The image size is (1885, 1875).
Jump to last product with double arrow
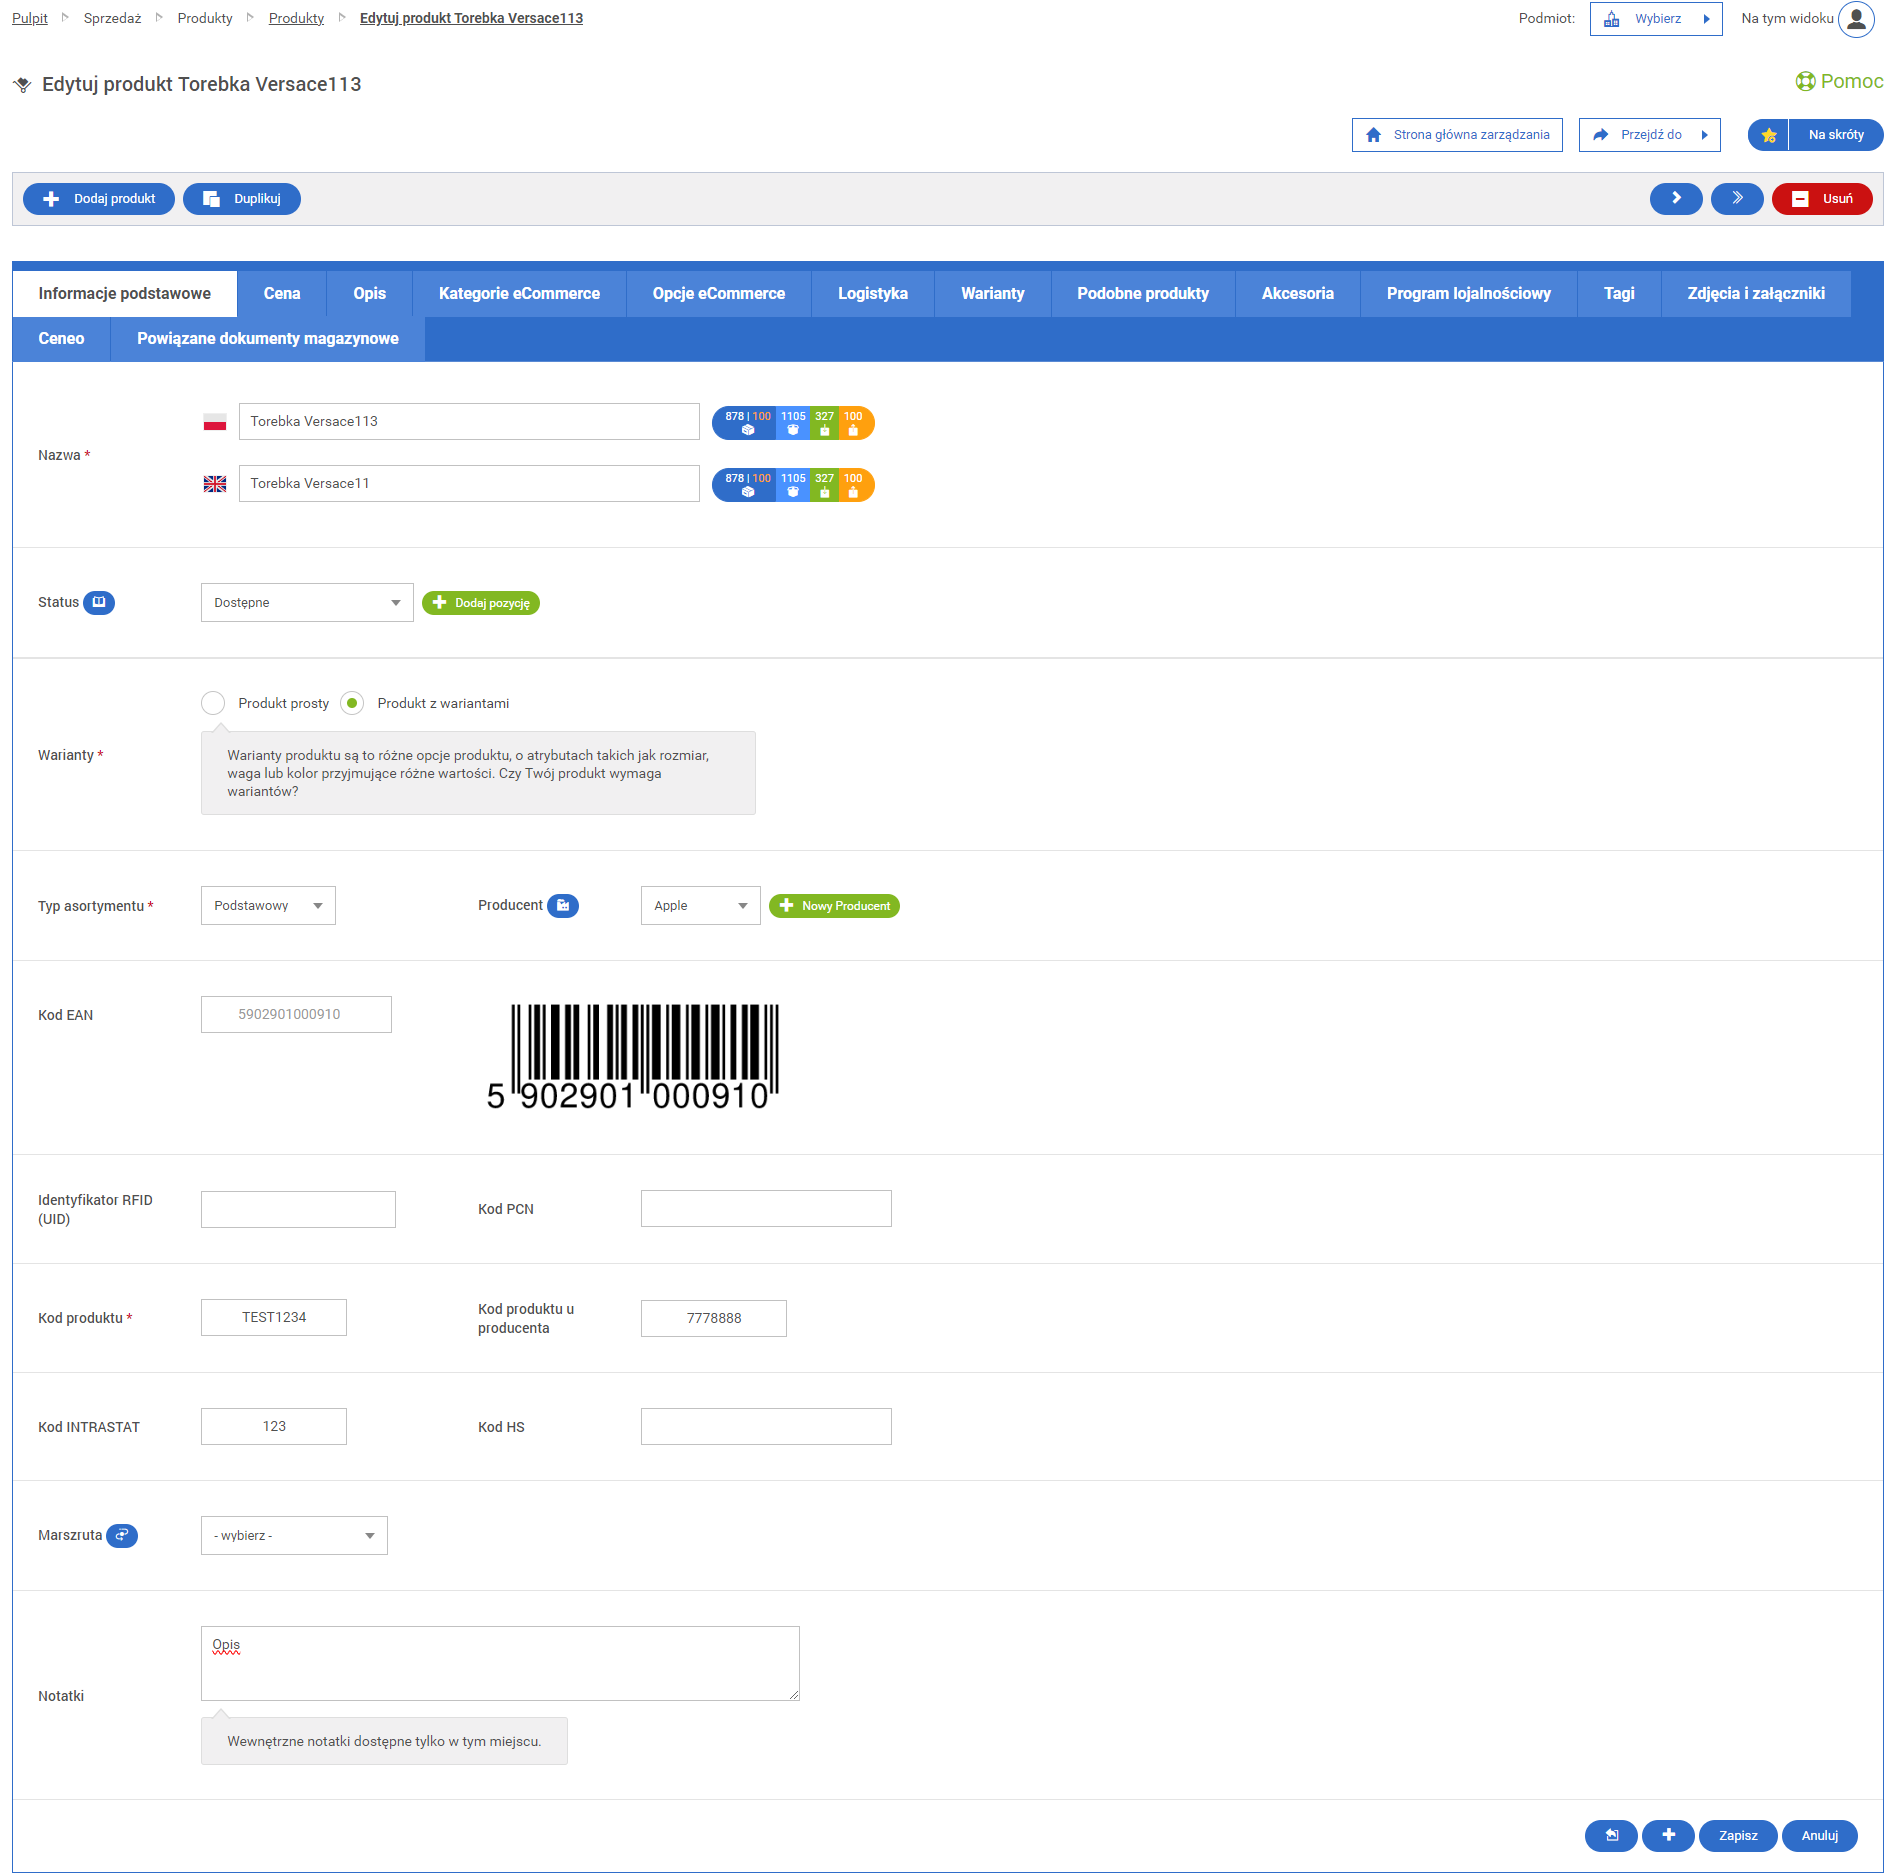(1736, 199)
